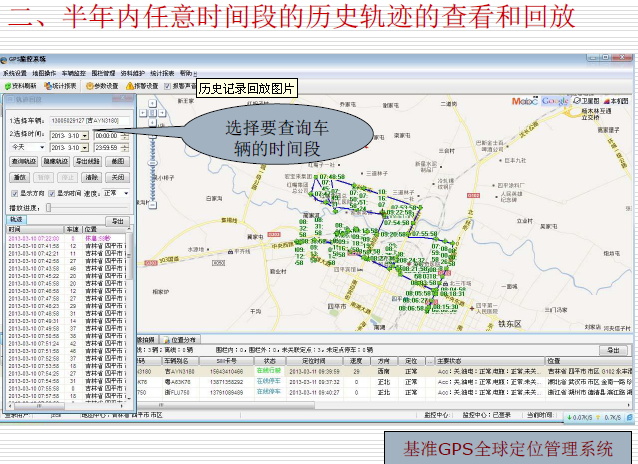
Task: Open the 参数设置 toolbar icon
Action: [x=103, y=86]
